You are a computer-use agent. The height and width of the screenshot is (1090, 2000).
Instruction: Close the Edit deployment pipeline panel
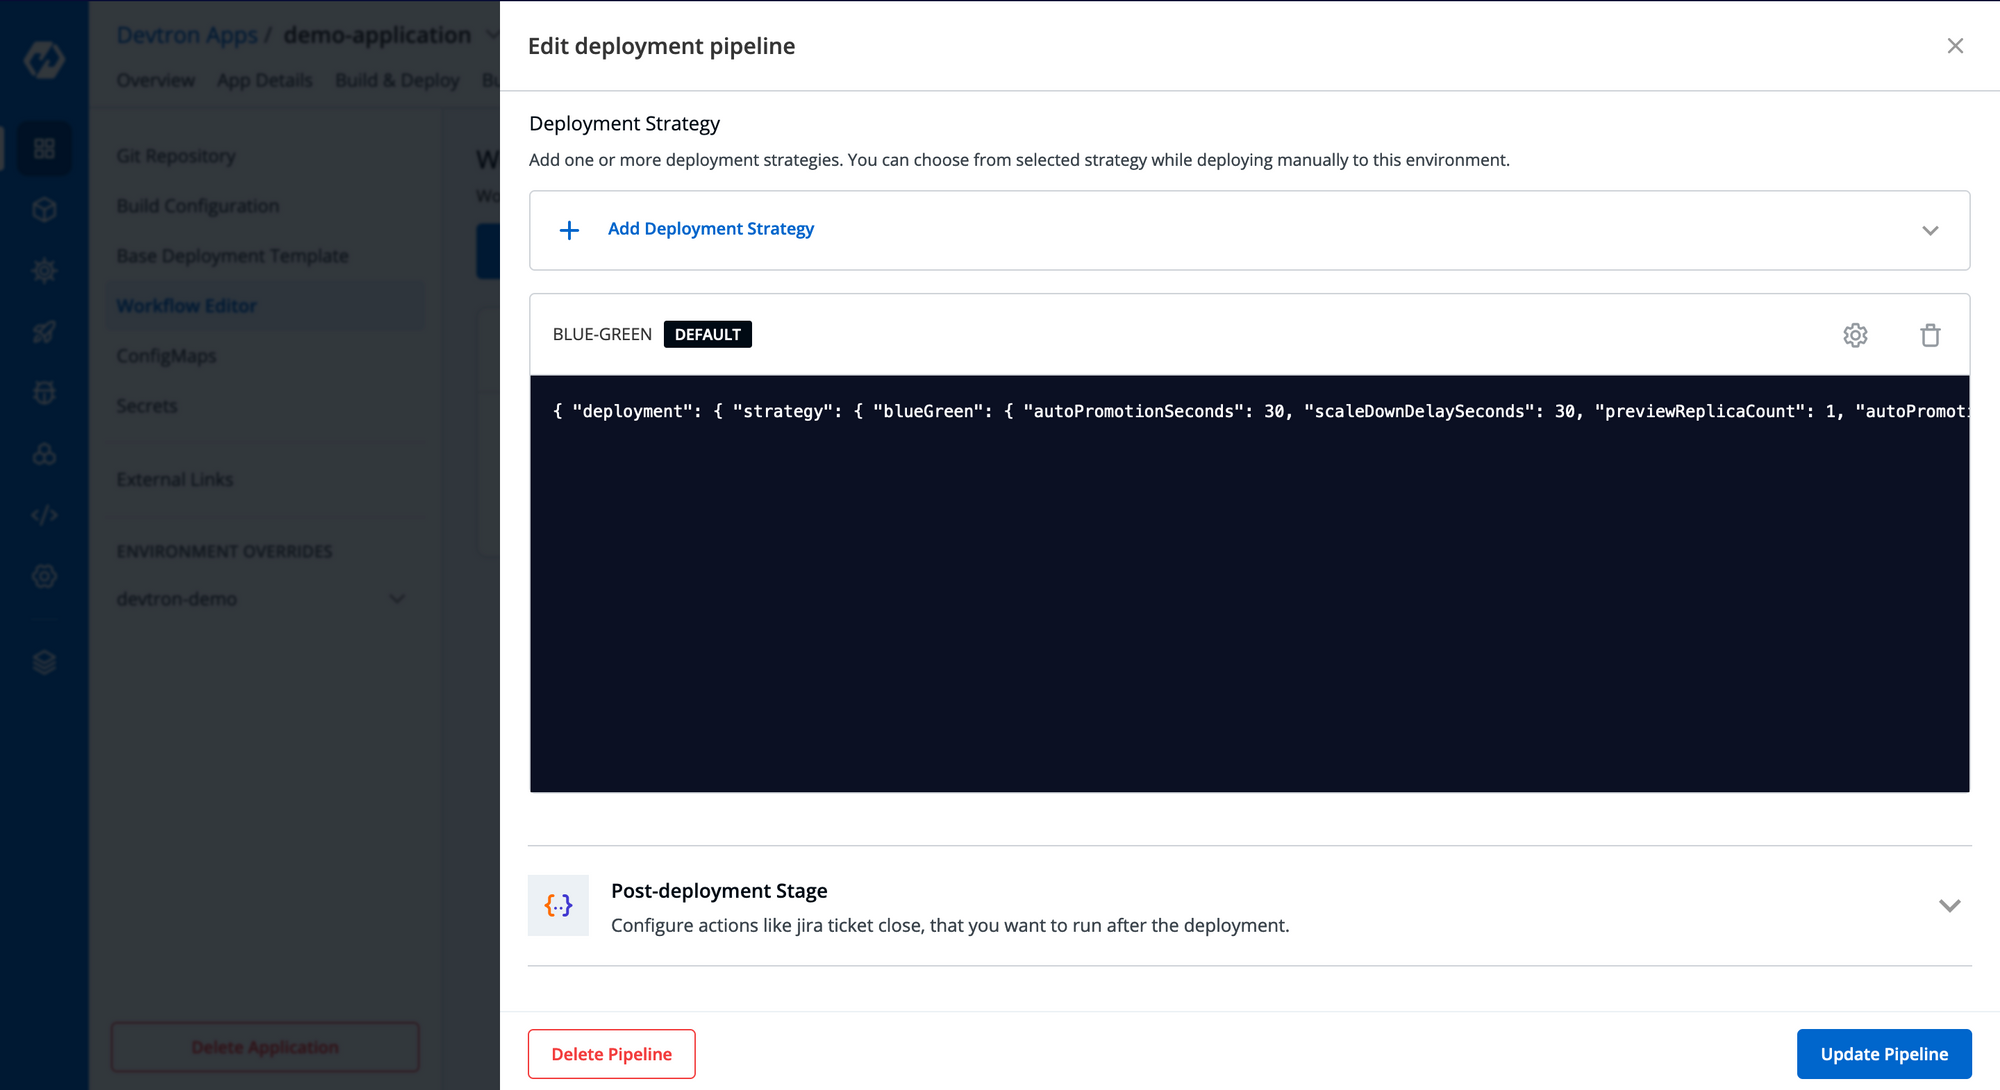click(1955, 46)
